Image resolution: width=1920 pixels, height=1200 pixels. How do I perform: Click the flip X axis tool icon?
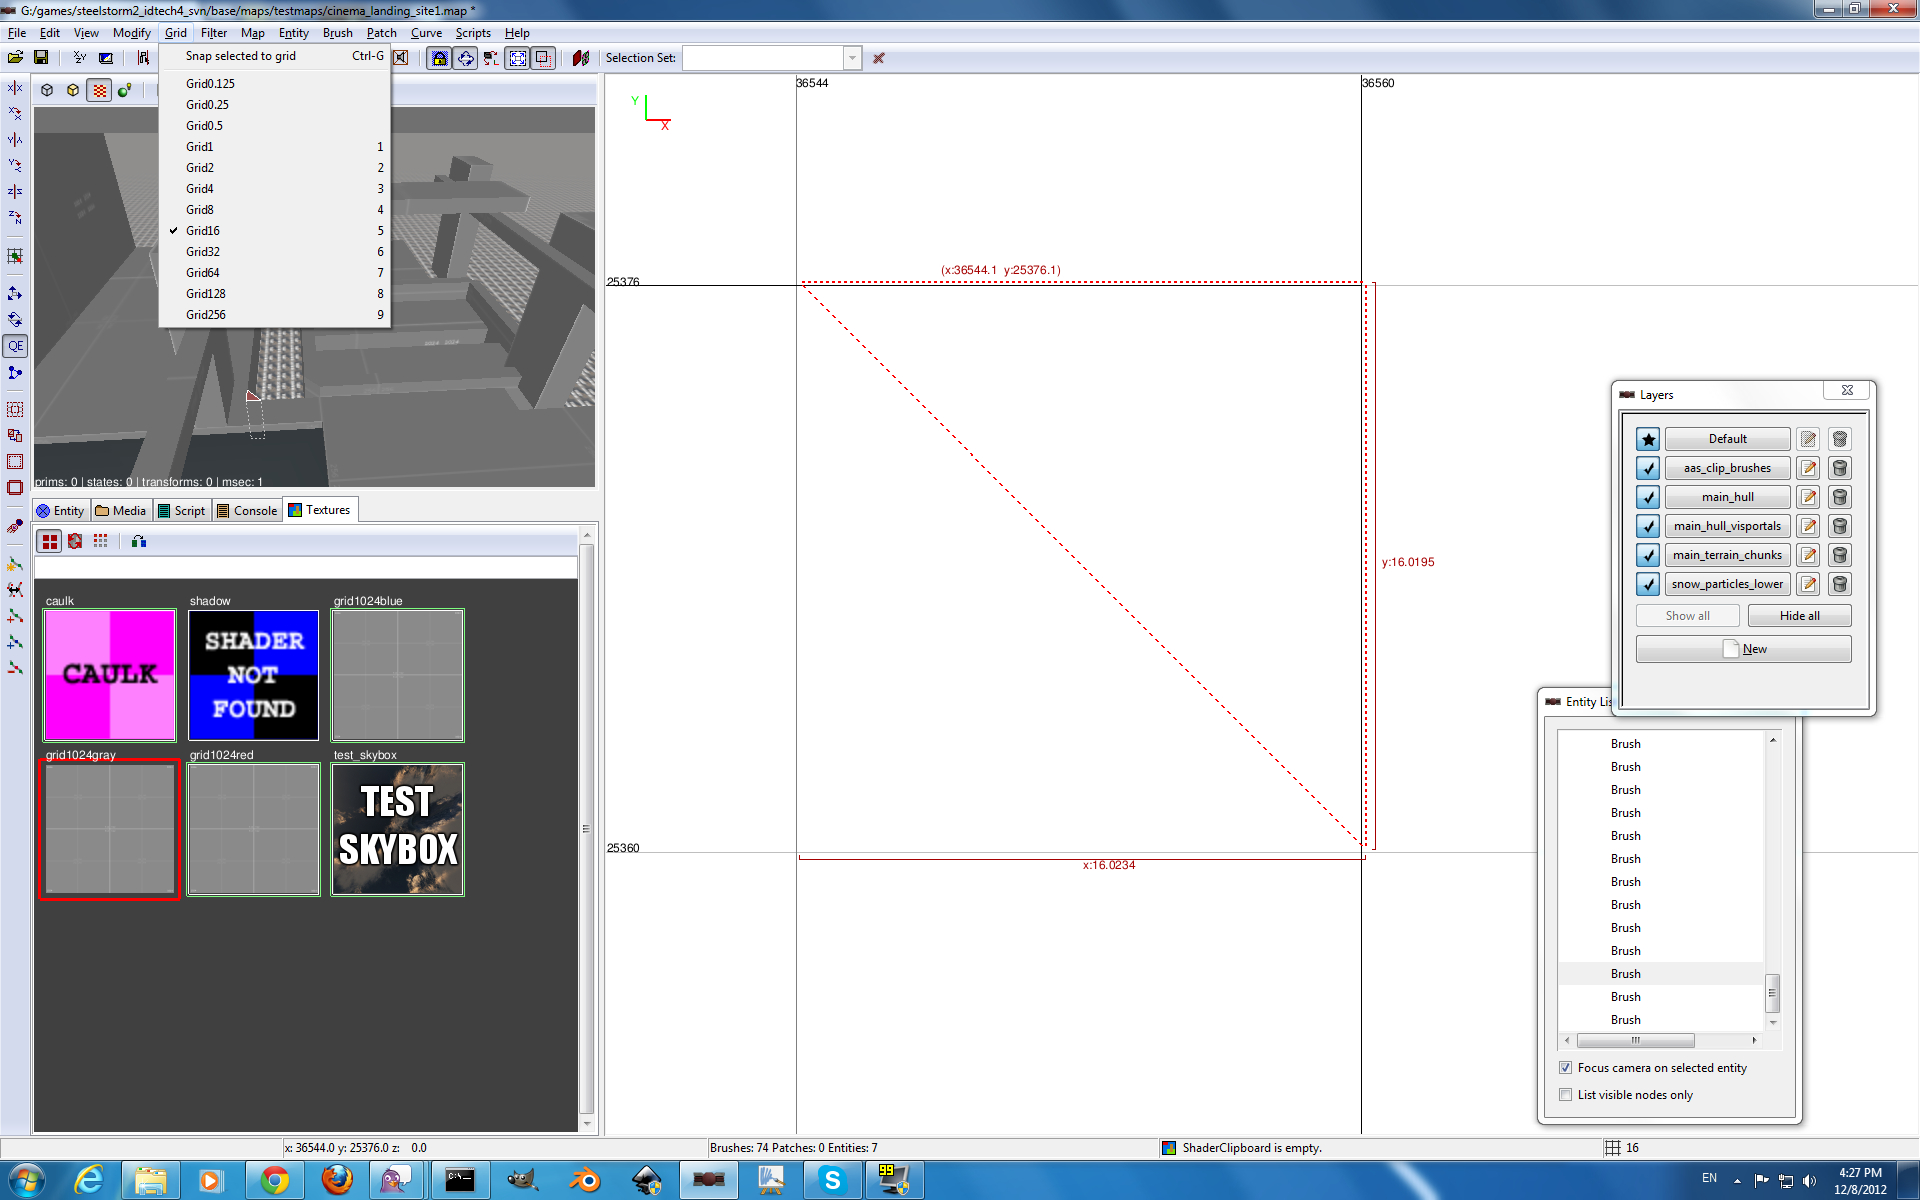click(x=15, y=88)
